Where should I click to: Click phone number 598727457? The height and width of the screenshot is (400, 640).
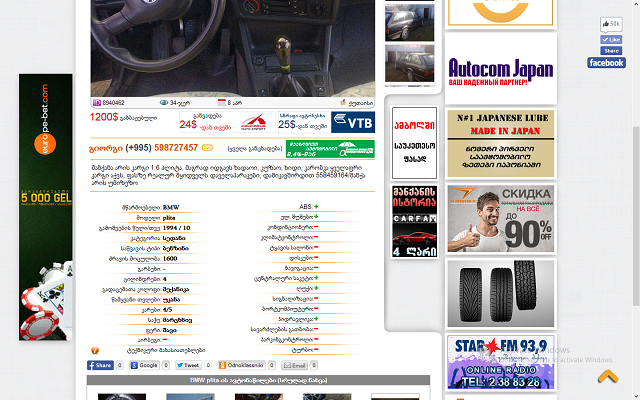tap(176, 148)
